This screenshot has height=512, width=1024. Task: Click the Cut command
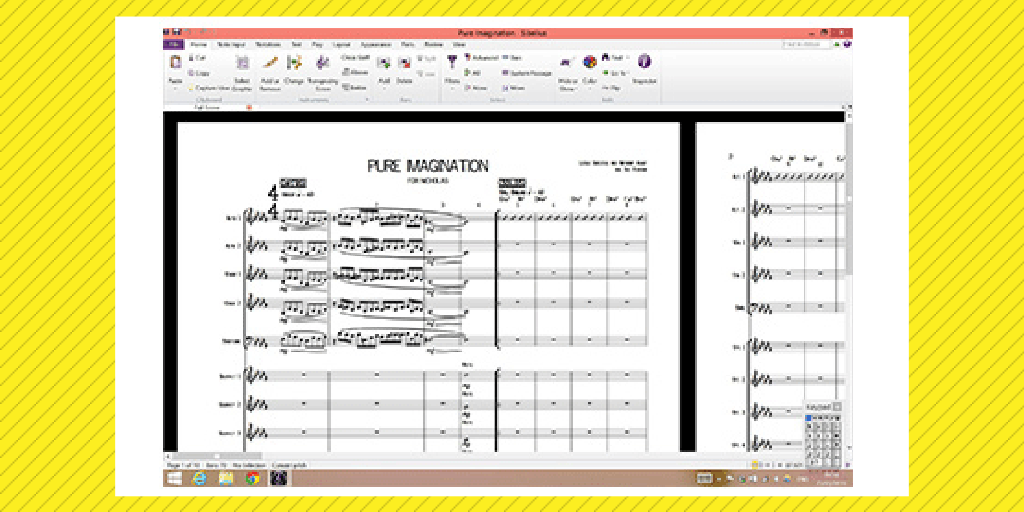[198, 58]
